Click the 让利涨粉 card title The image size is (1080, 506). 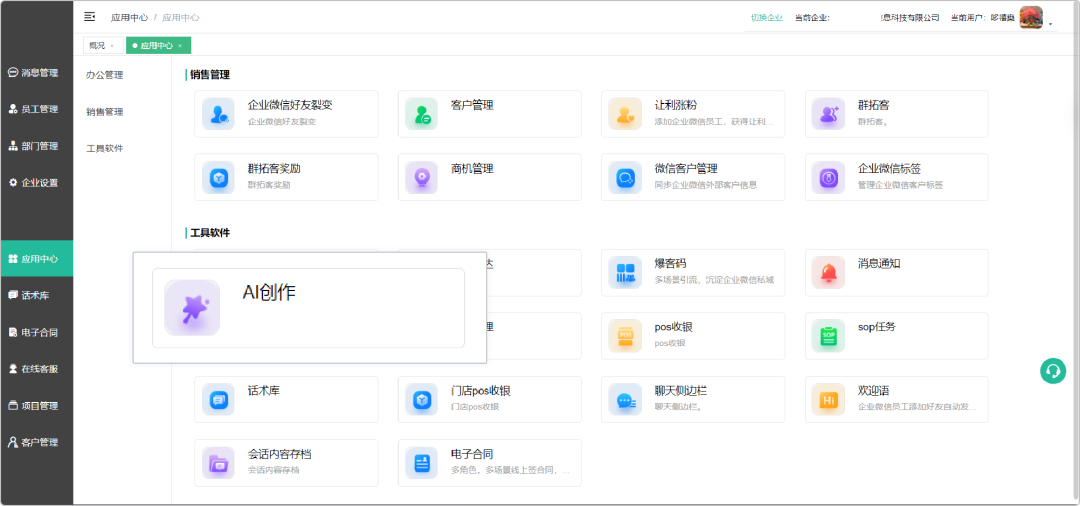click(676, 105)
